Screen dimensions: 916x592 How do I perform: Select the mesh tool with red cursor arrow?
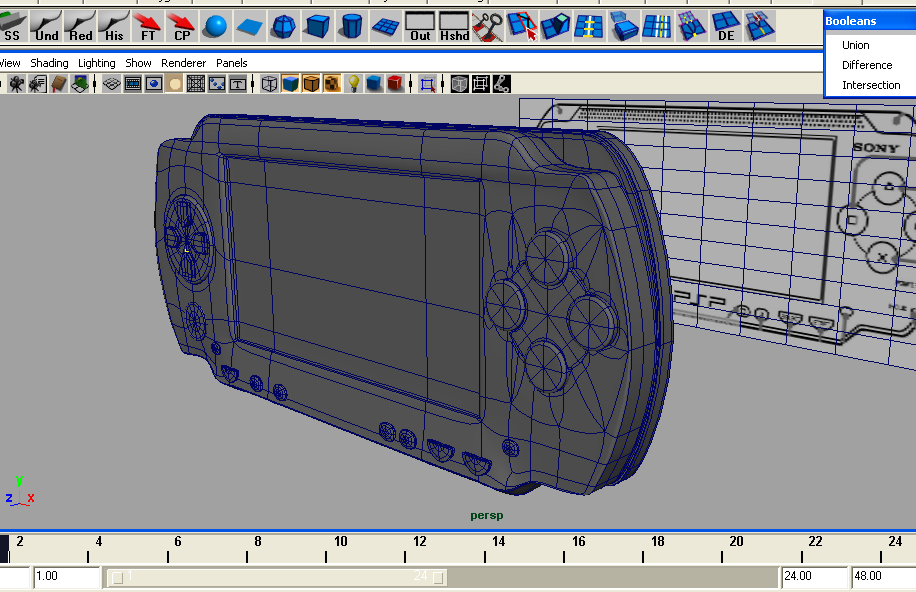(522, 26)
